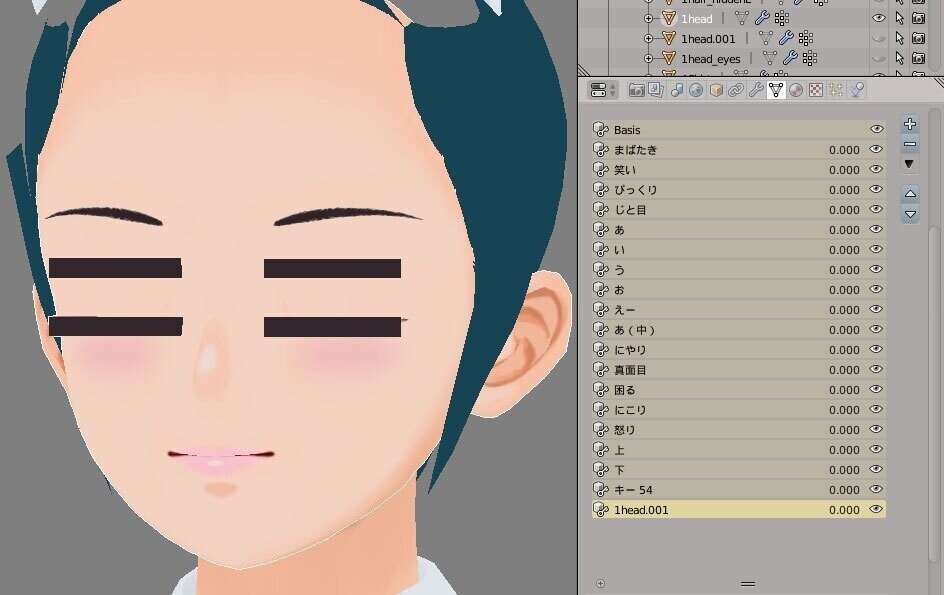Open the Object properties cube tab
Screen dimensions: 944x595
point(716,90)
